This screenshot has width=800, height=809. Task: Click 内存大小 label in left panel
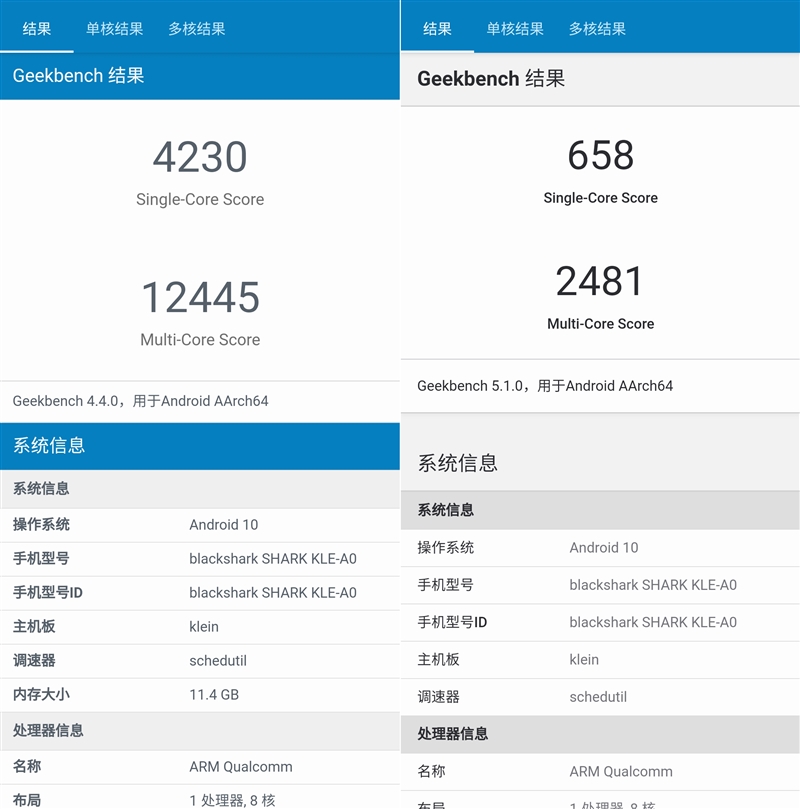41,694
